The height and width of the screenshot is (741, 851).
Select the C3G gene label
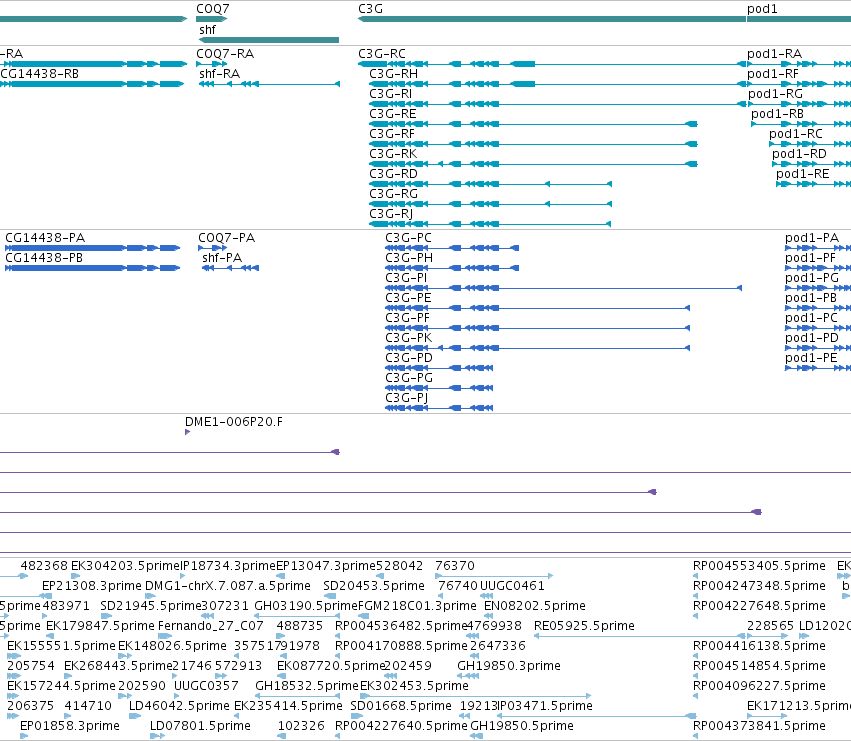pyautogui.click(x=371, y=9)
